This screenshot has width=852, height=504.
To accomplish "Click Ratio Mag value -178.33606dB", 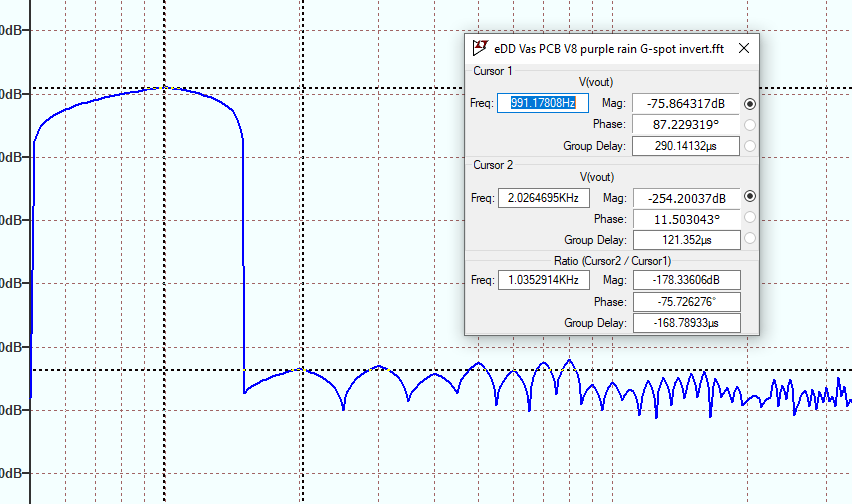I will 687,280.
